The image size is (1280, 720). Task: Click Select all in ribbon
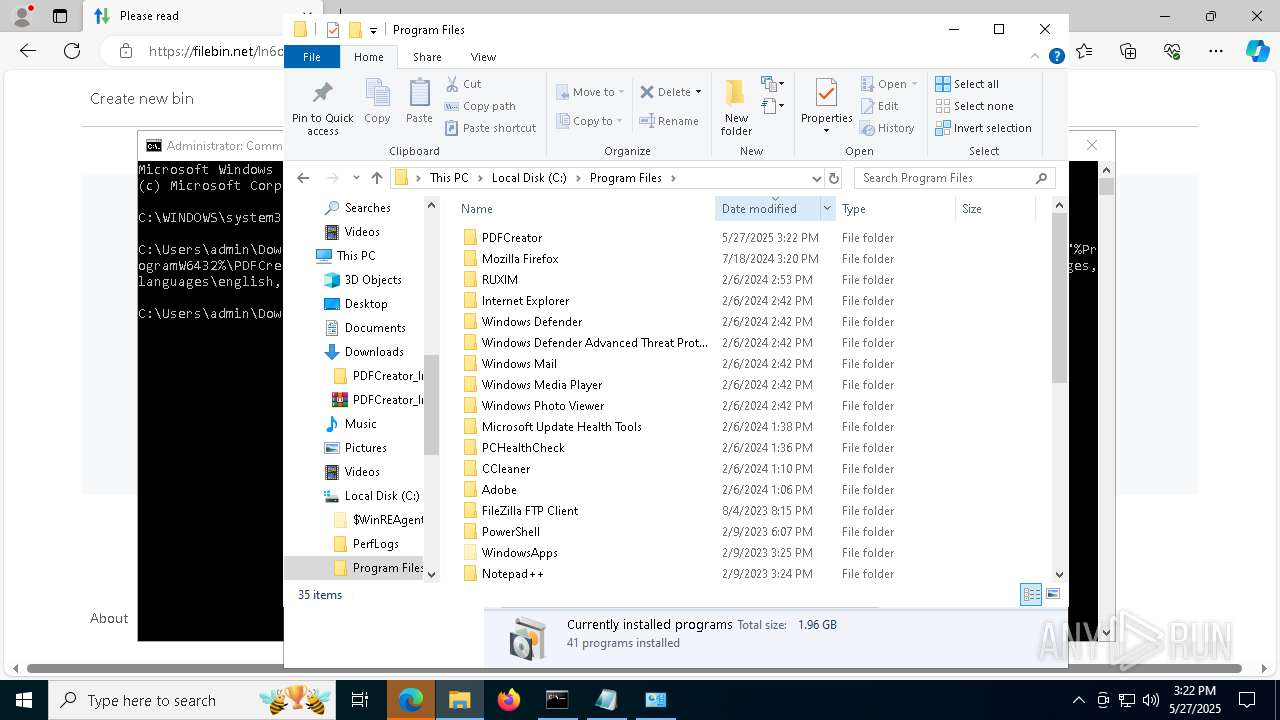tap(966, 84)
